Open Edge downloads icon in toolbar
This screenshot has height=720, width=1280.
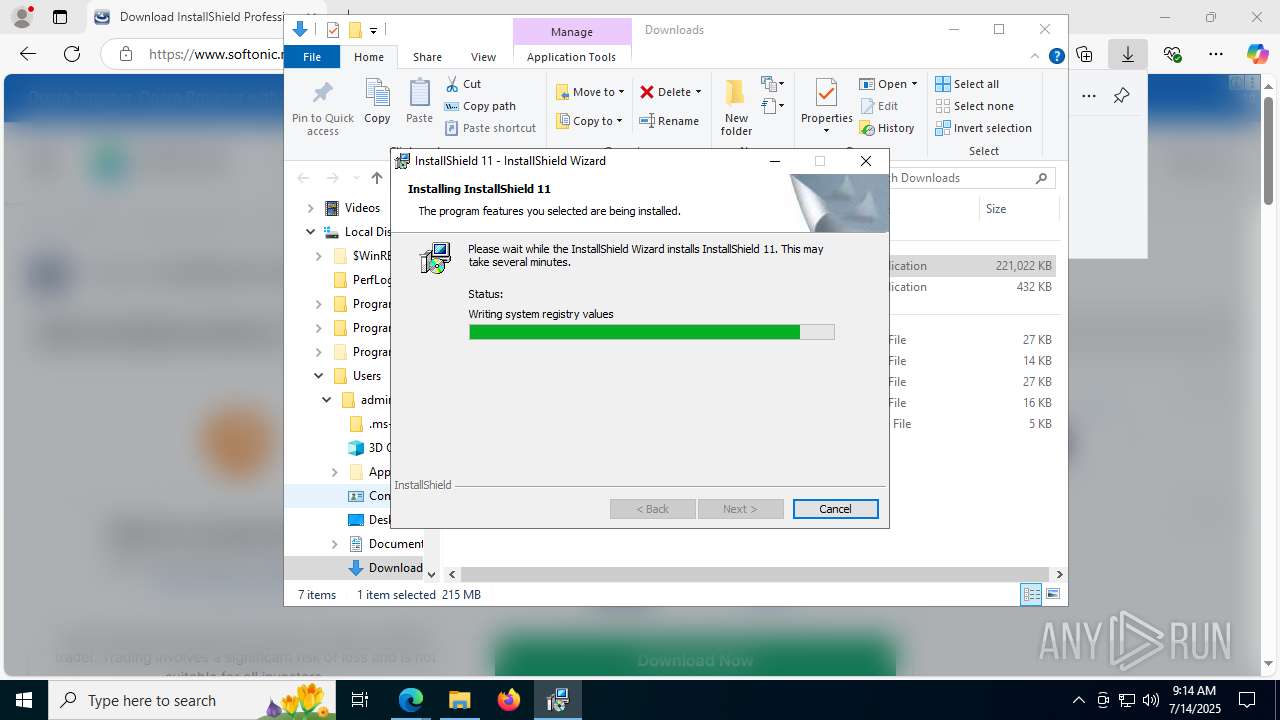(x=1128, y=54)
